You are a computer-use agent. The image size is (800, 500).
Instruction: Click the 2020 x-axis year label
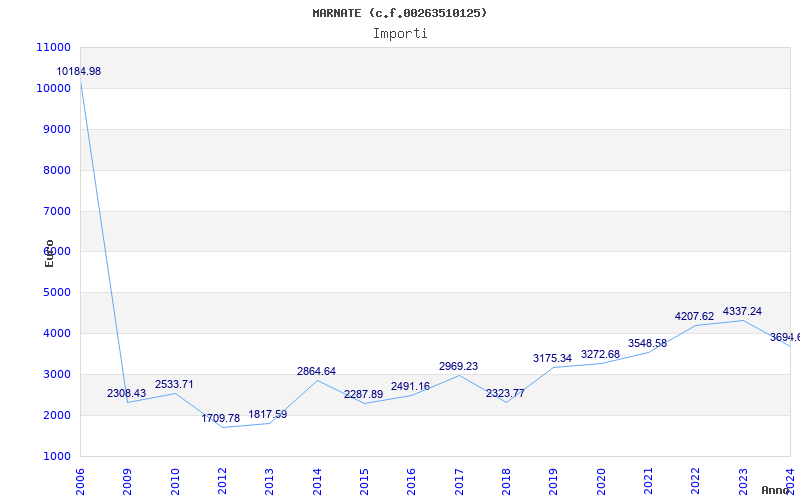pyautogui.click(x=601, y=482)
